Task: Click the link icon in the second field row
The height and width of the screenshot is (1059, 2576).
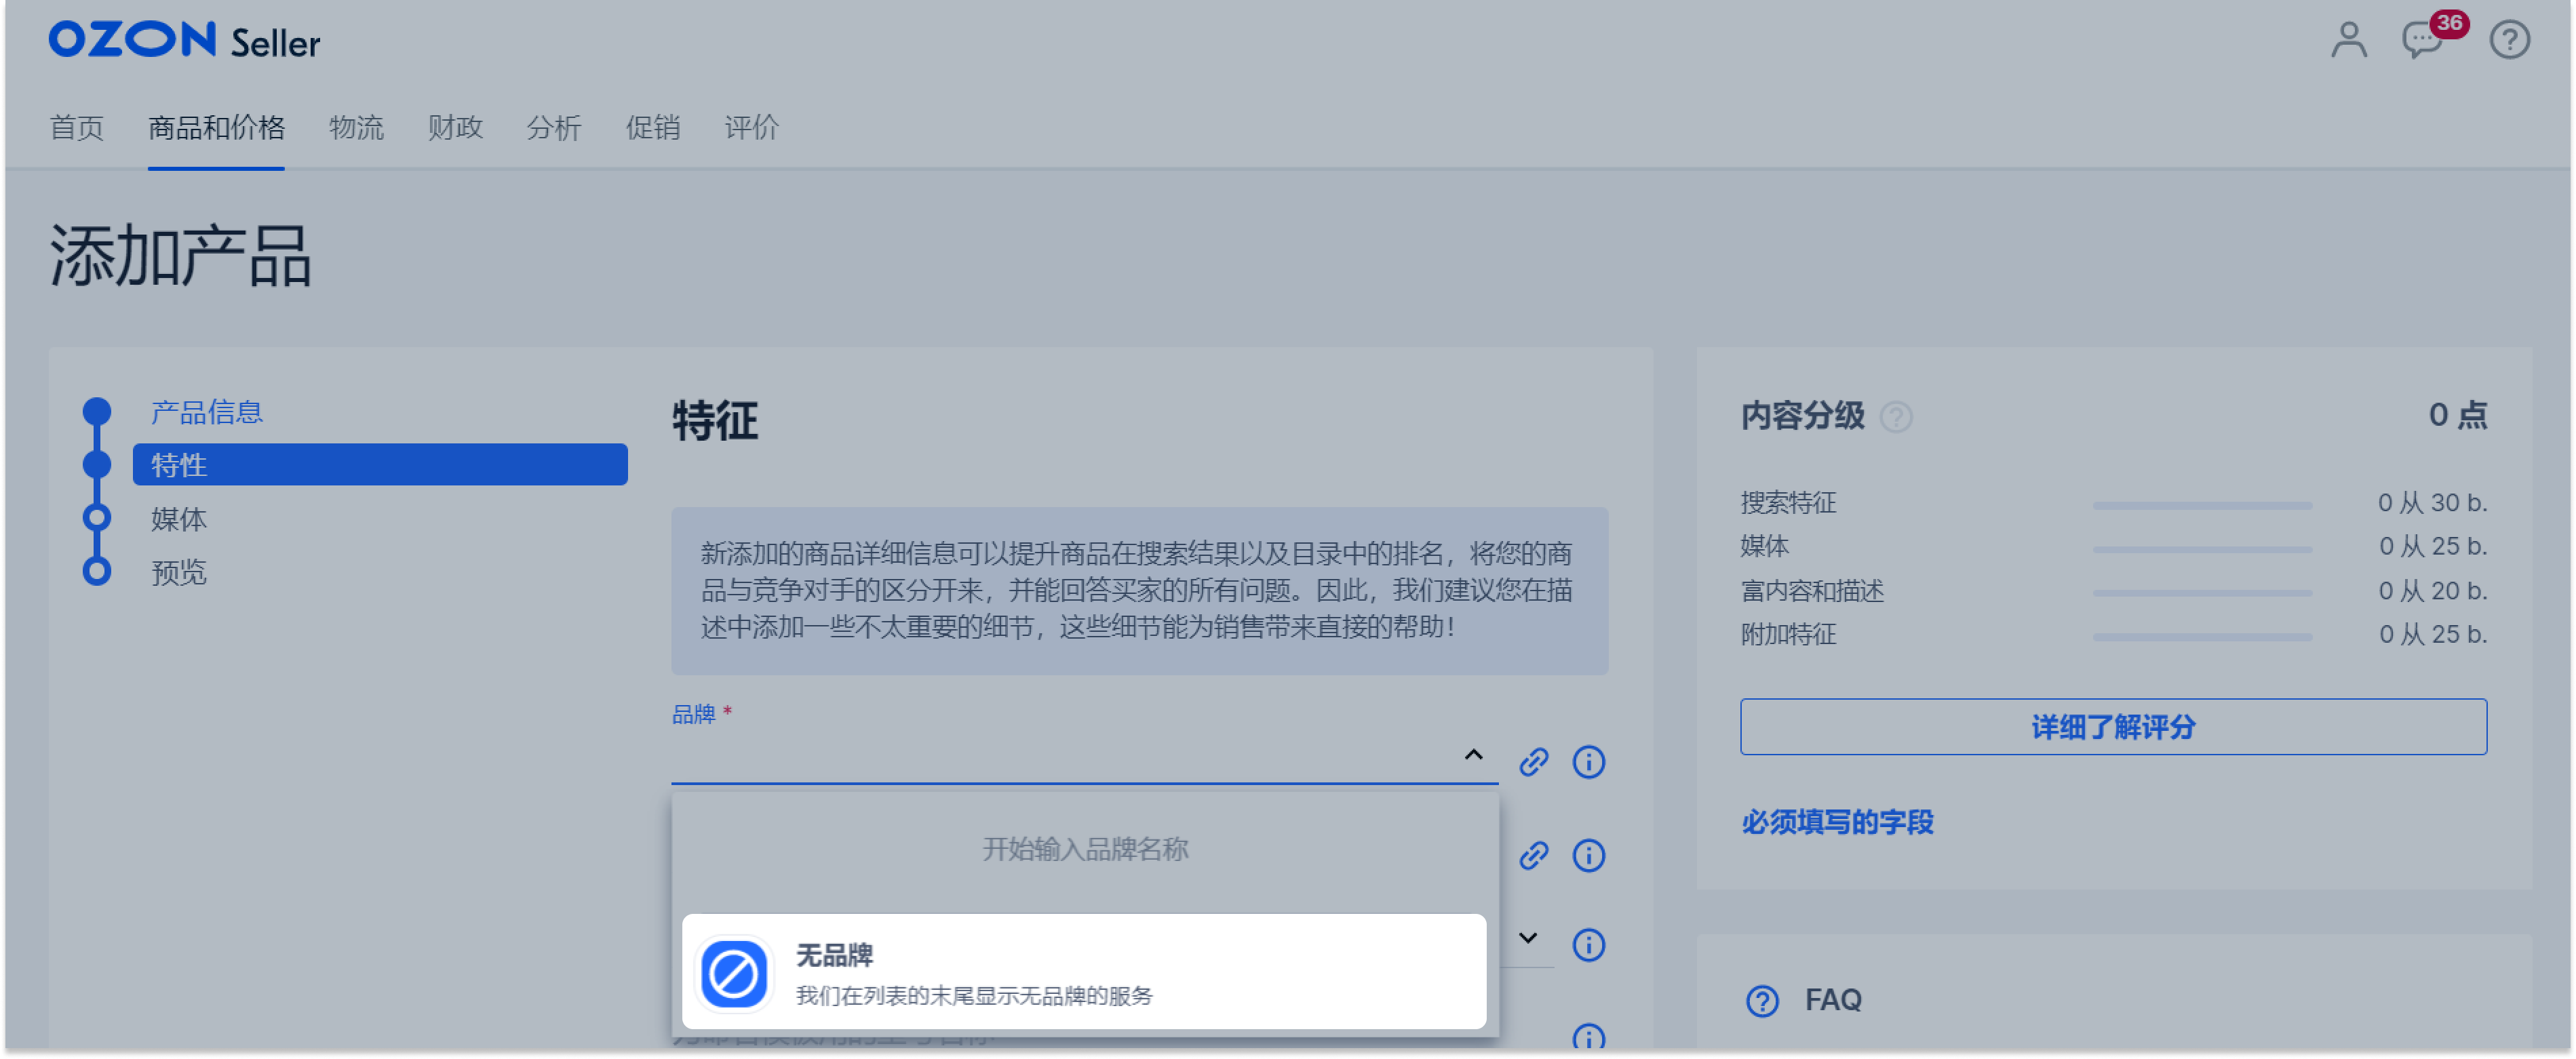Action: tap(1533, 855)
